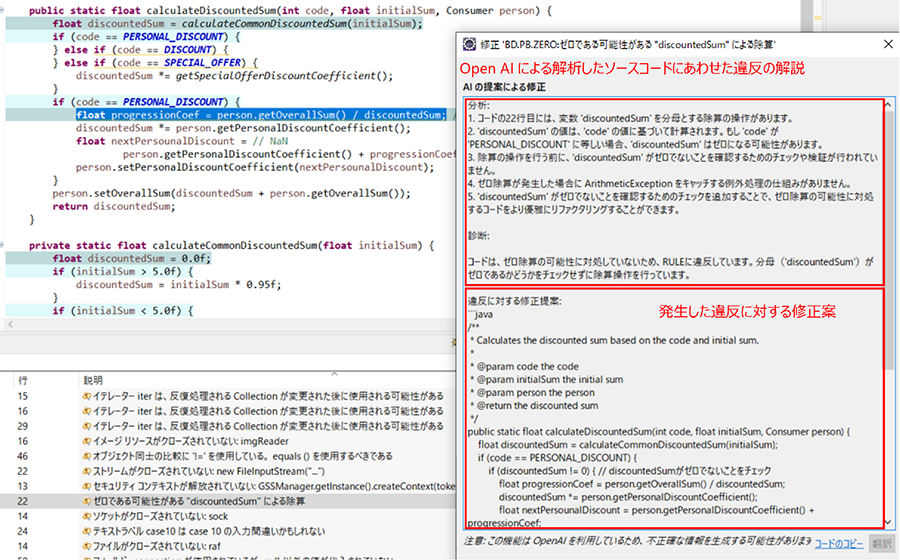The width and height of the screenshot is (900, 560).
Task: Click the person.setOverallSum code line
Action: click(x=231, y=193)
